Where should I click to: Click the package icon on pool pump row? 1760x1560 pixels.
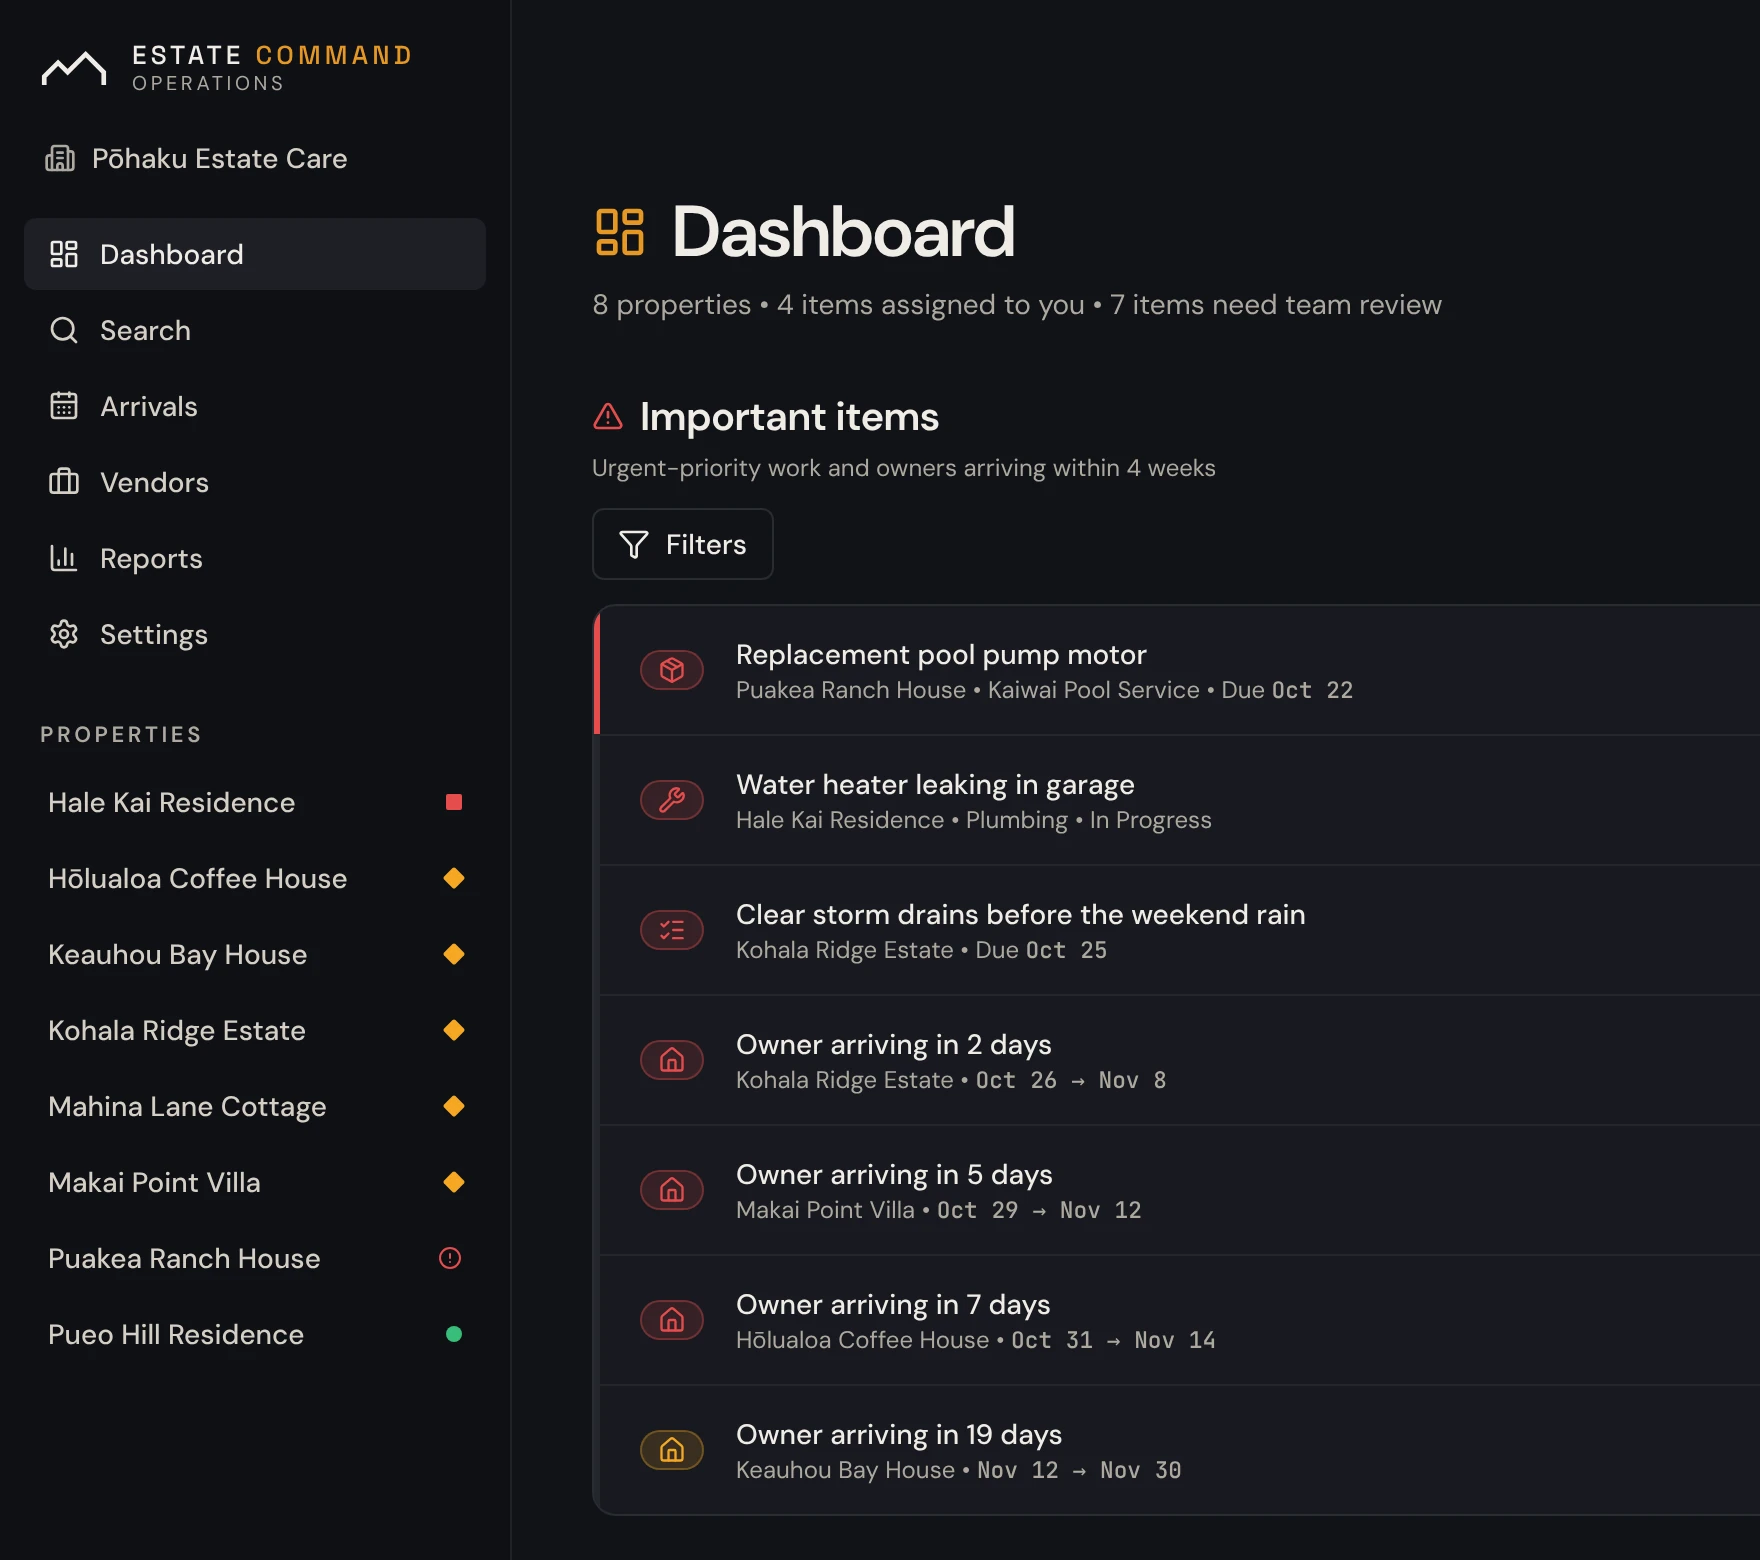click(x=672, y=670)
